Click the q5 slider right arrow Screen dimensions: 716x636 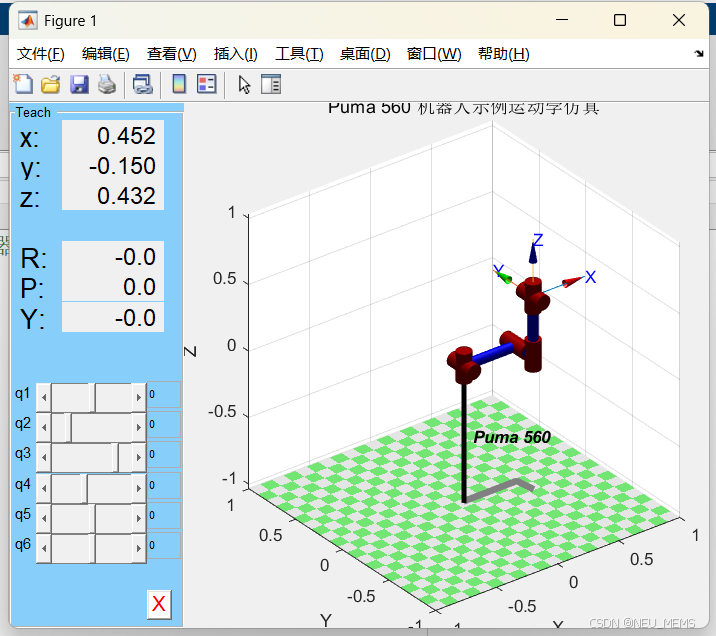[x=139, y=518]
